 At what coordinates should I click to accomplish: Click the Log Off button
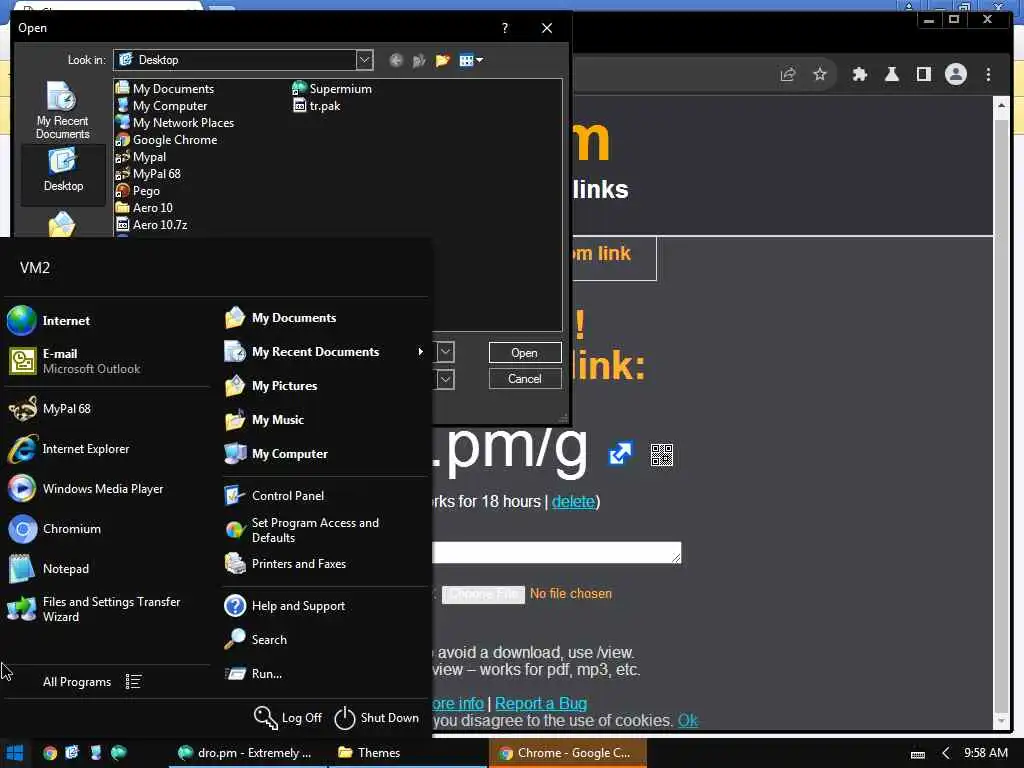pos(288,718)
